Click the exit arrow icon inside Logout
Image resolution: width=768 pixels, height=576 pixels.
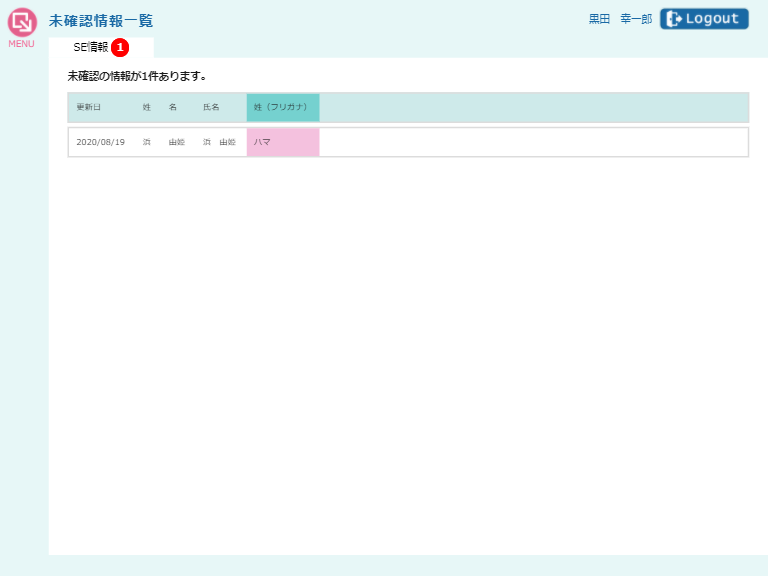674,19
